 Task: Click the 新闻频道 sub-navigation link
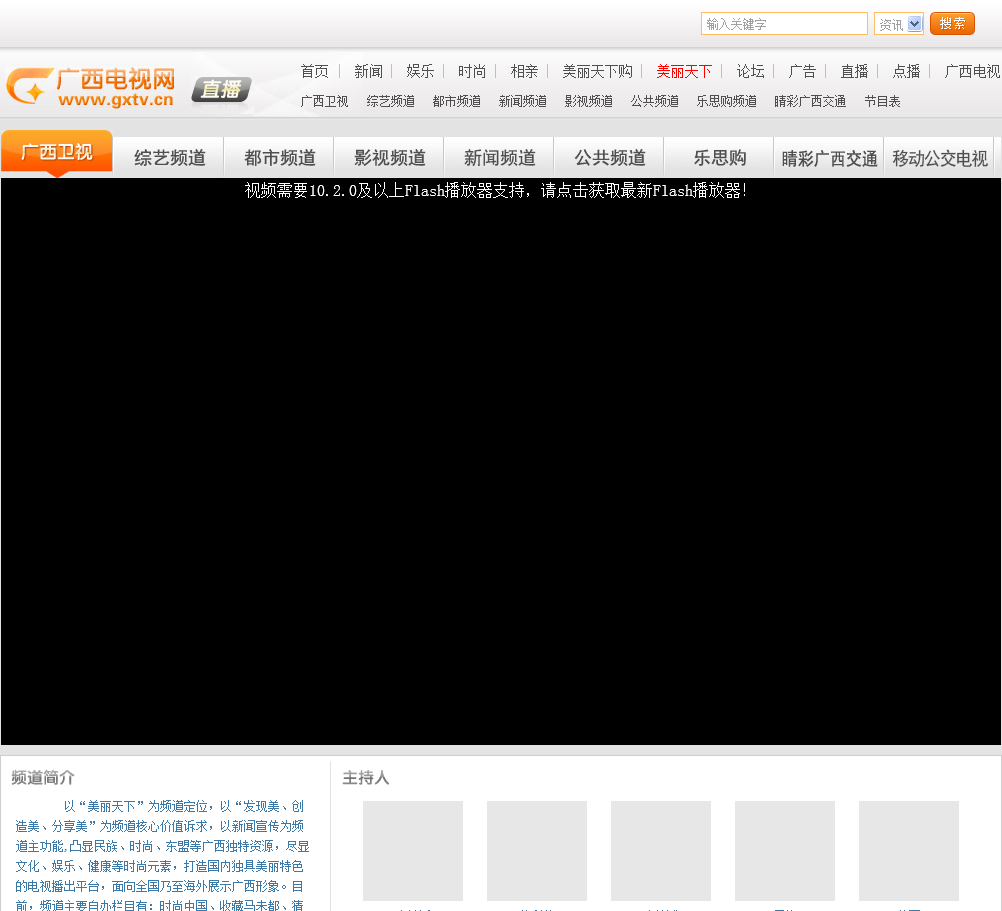pos(523,102)
